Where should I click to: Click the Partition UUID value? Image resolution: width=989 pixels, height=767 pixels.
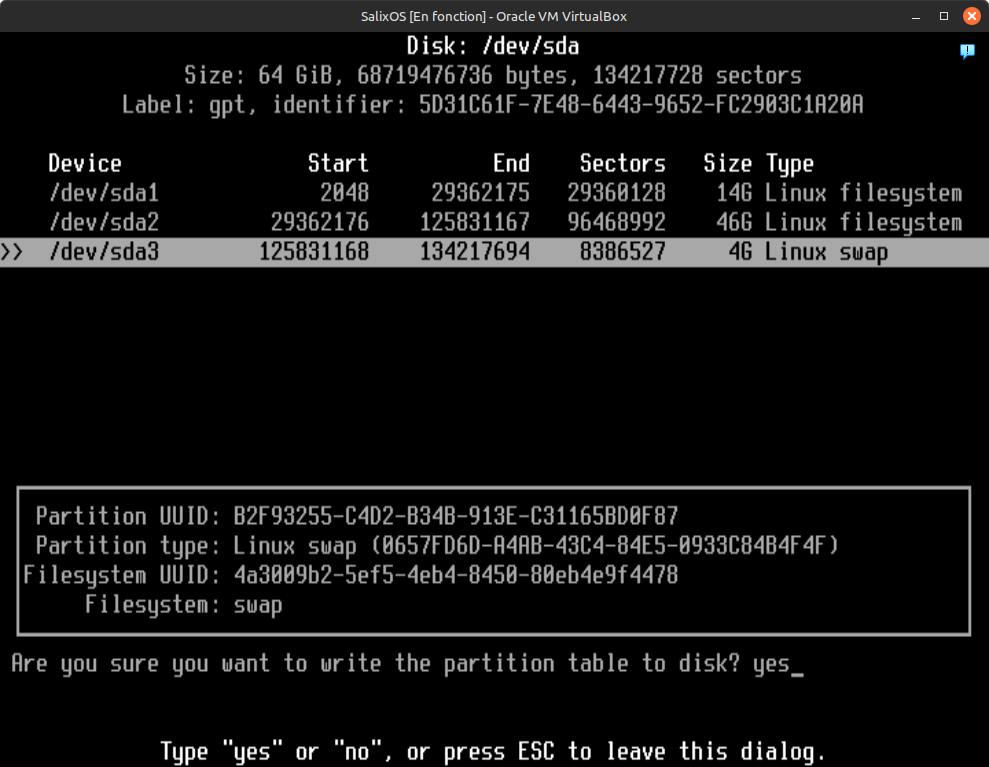tap(456, 516)
